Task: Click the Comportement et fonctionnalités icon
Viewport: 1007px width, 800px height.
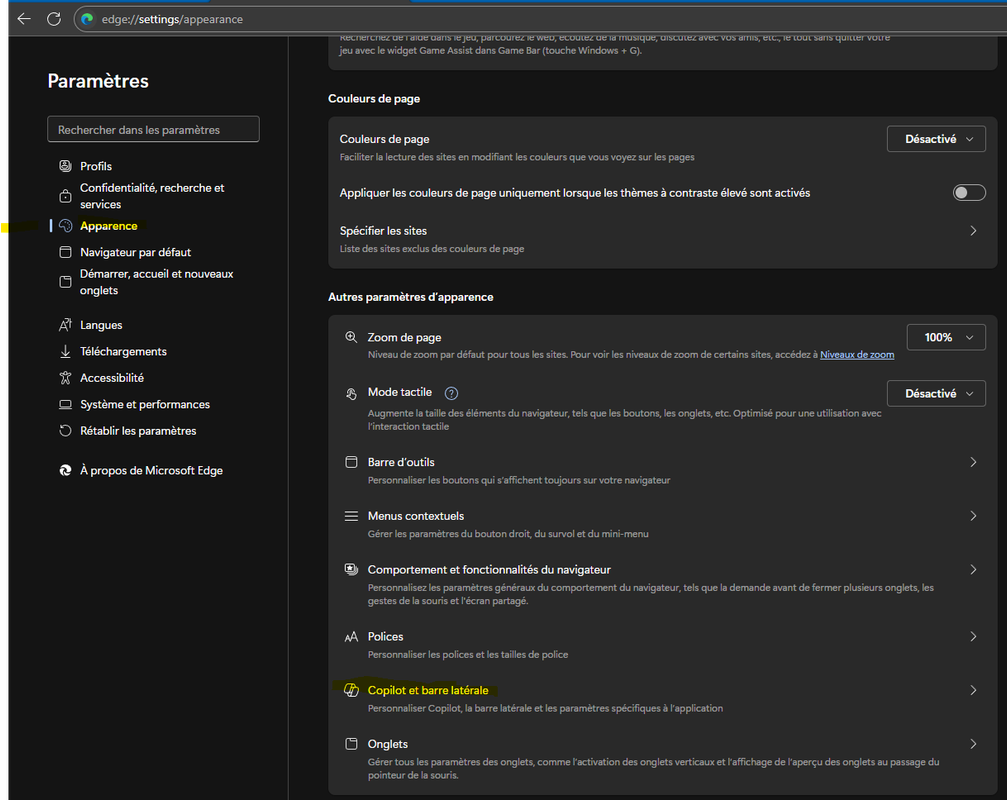Action: [351, 569]
